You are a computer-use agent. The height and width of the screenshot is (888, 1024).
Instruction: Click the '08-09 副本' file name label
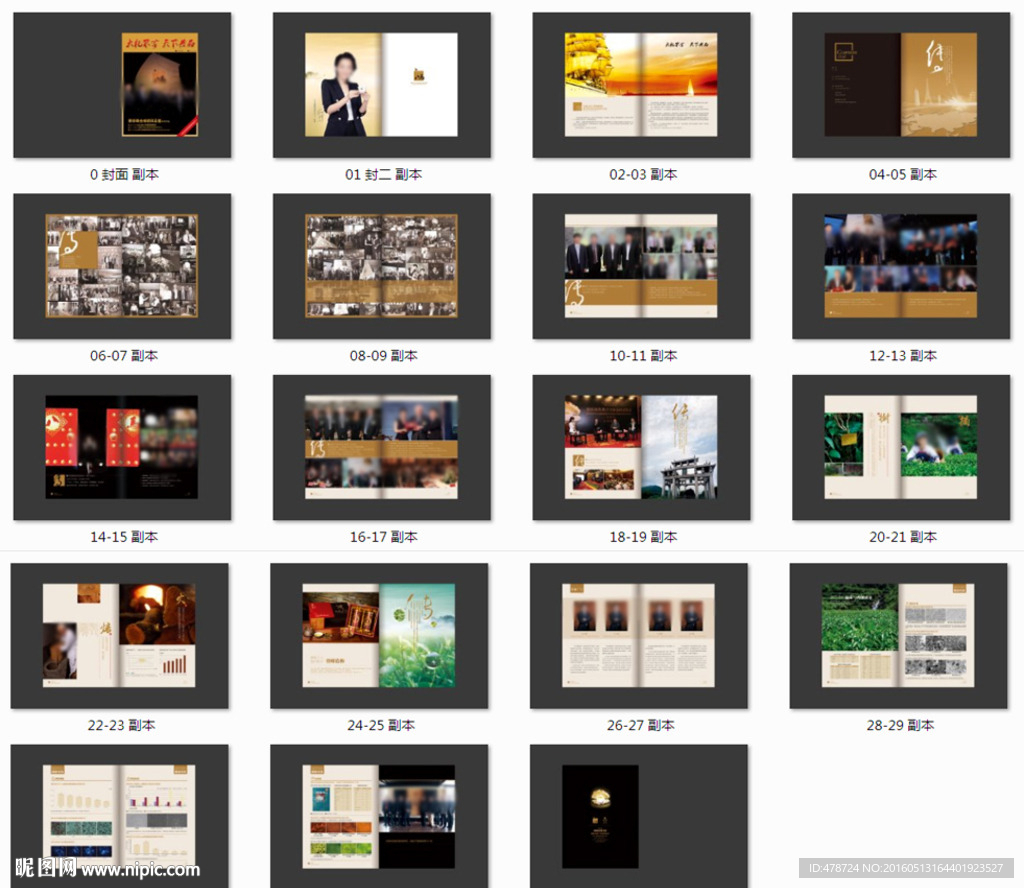click(383, 356)
